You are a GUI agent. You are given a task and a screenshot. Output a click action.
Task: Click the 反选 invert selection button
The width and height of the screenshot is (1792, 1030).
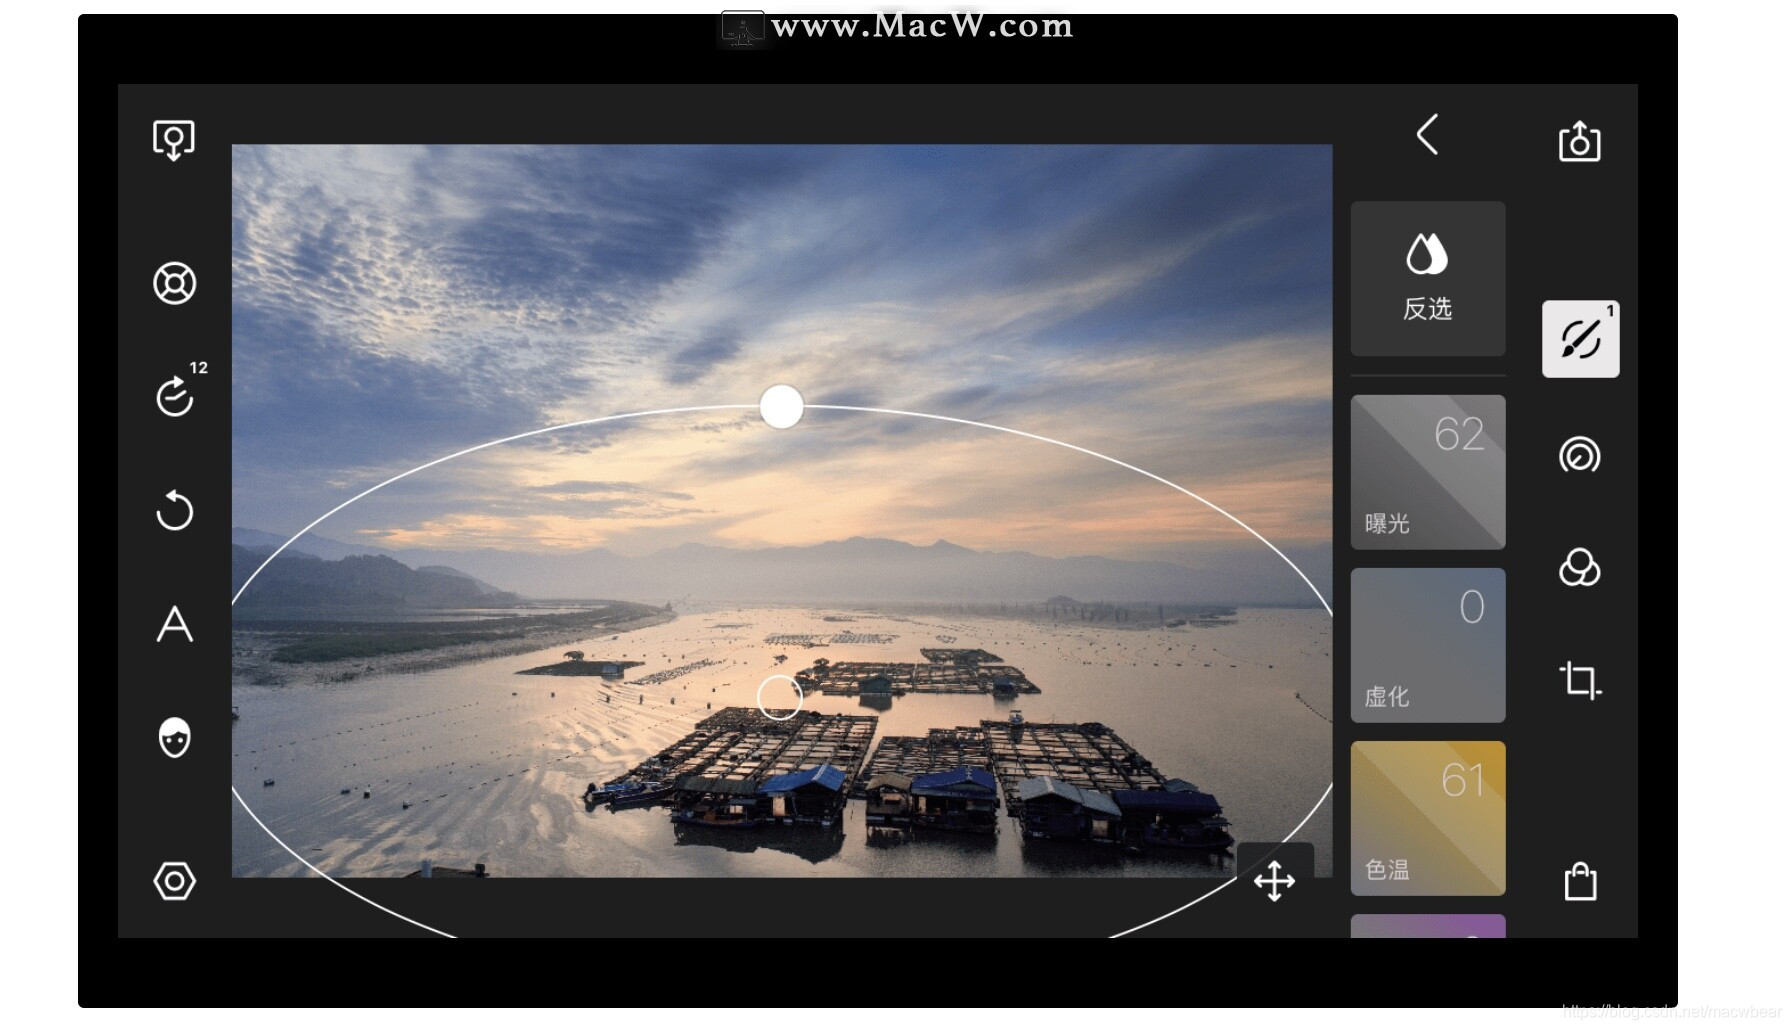tap(1428, 278)
